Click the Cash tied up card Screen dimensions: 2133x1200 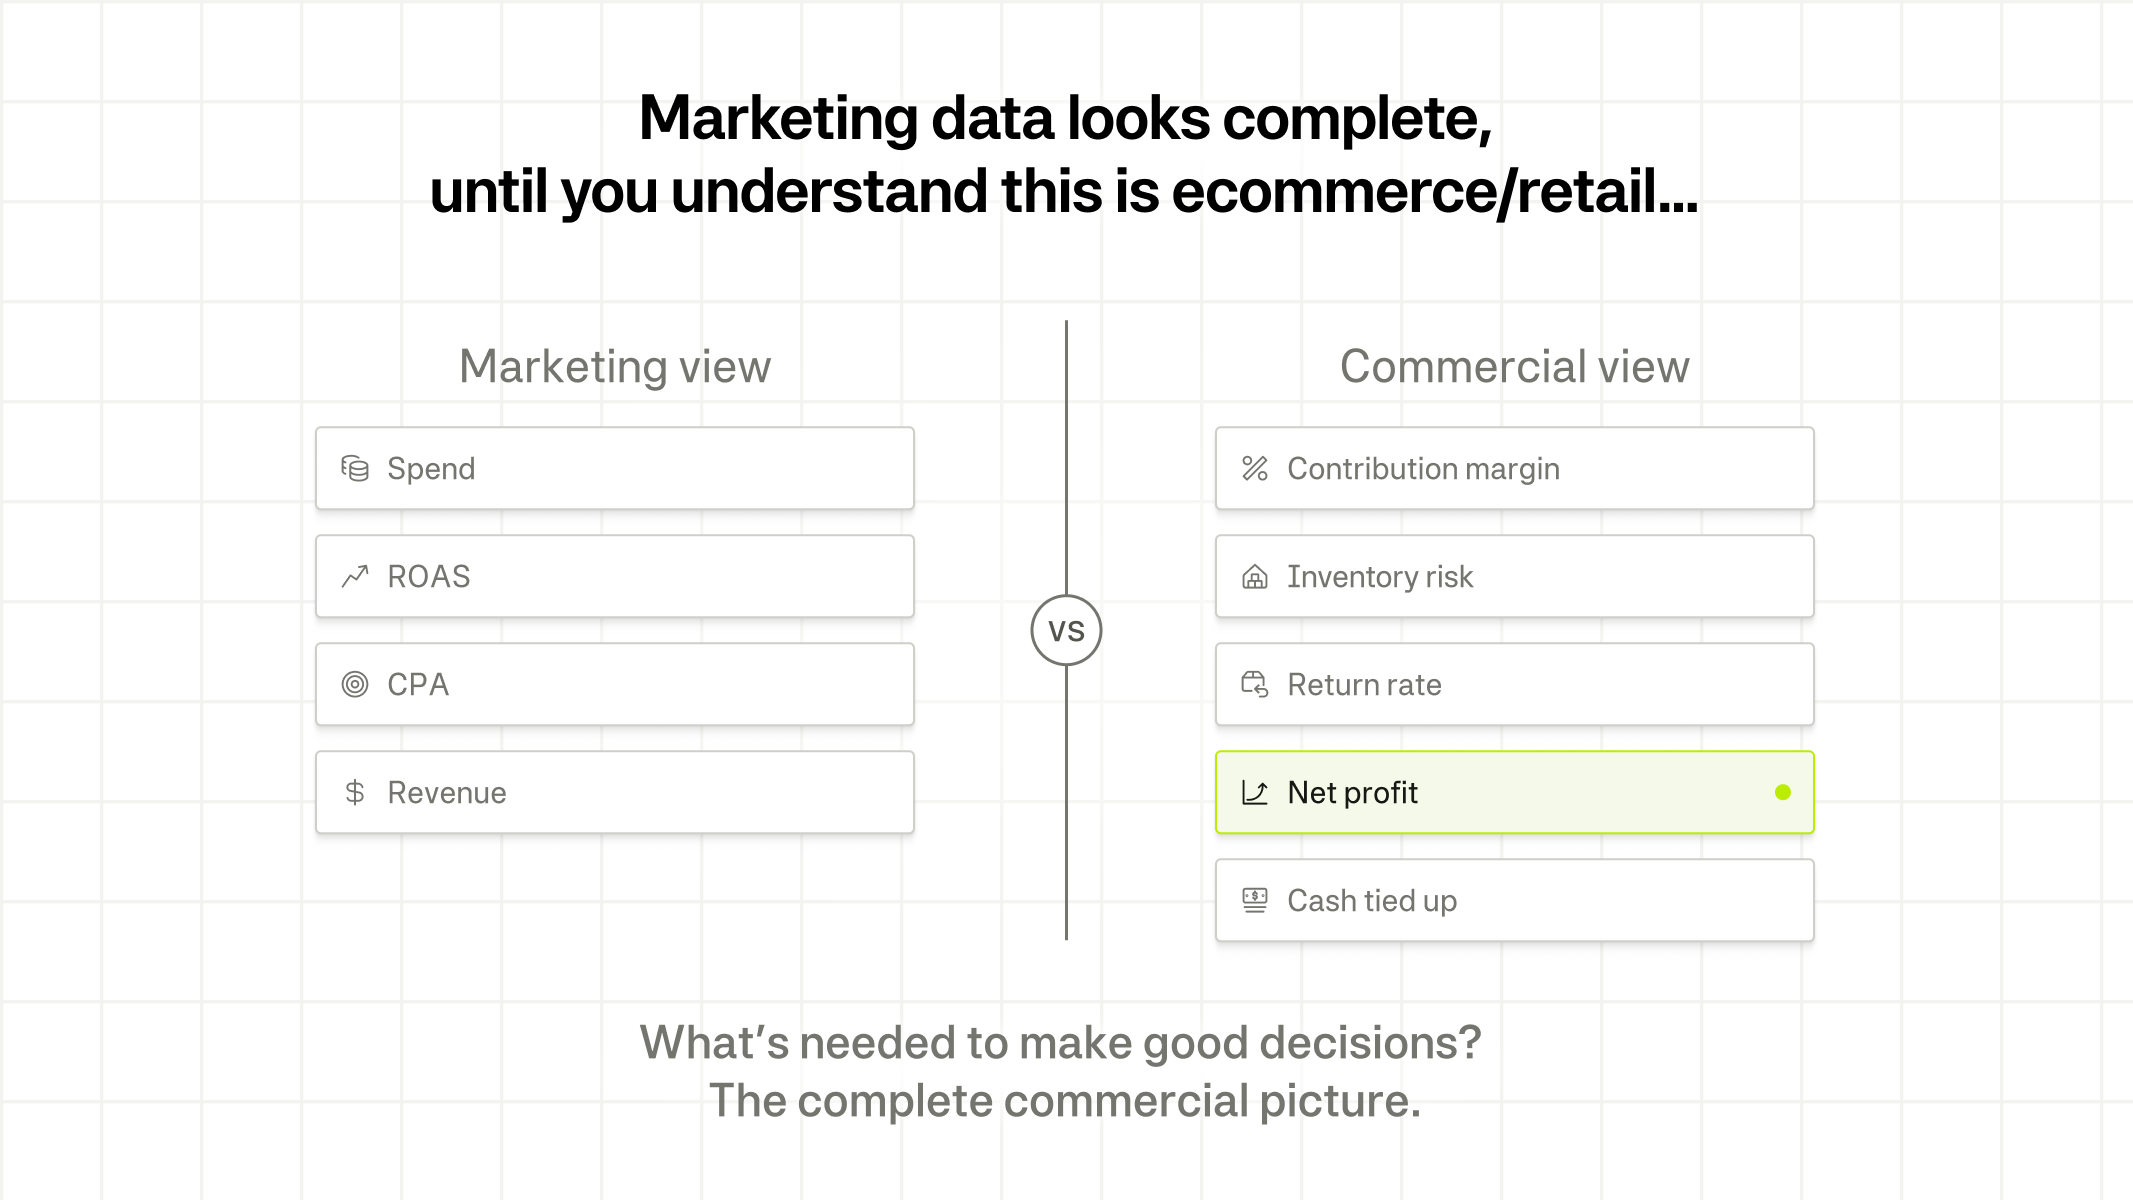(1514, 901)
